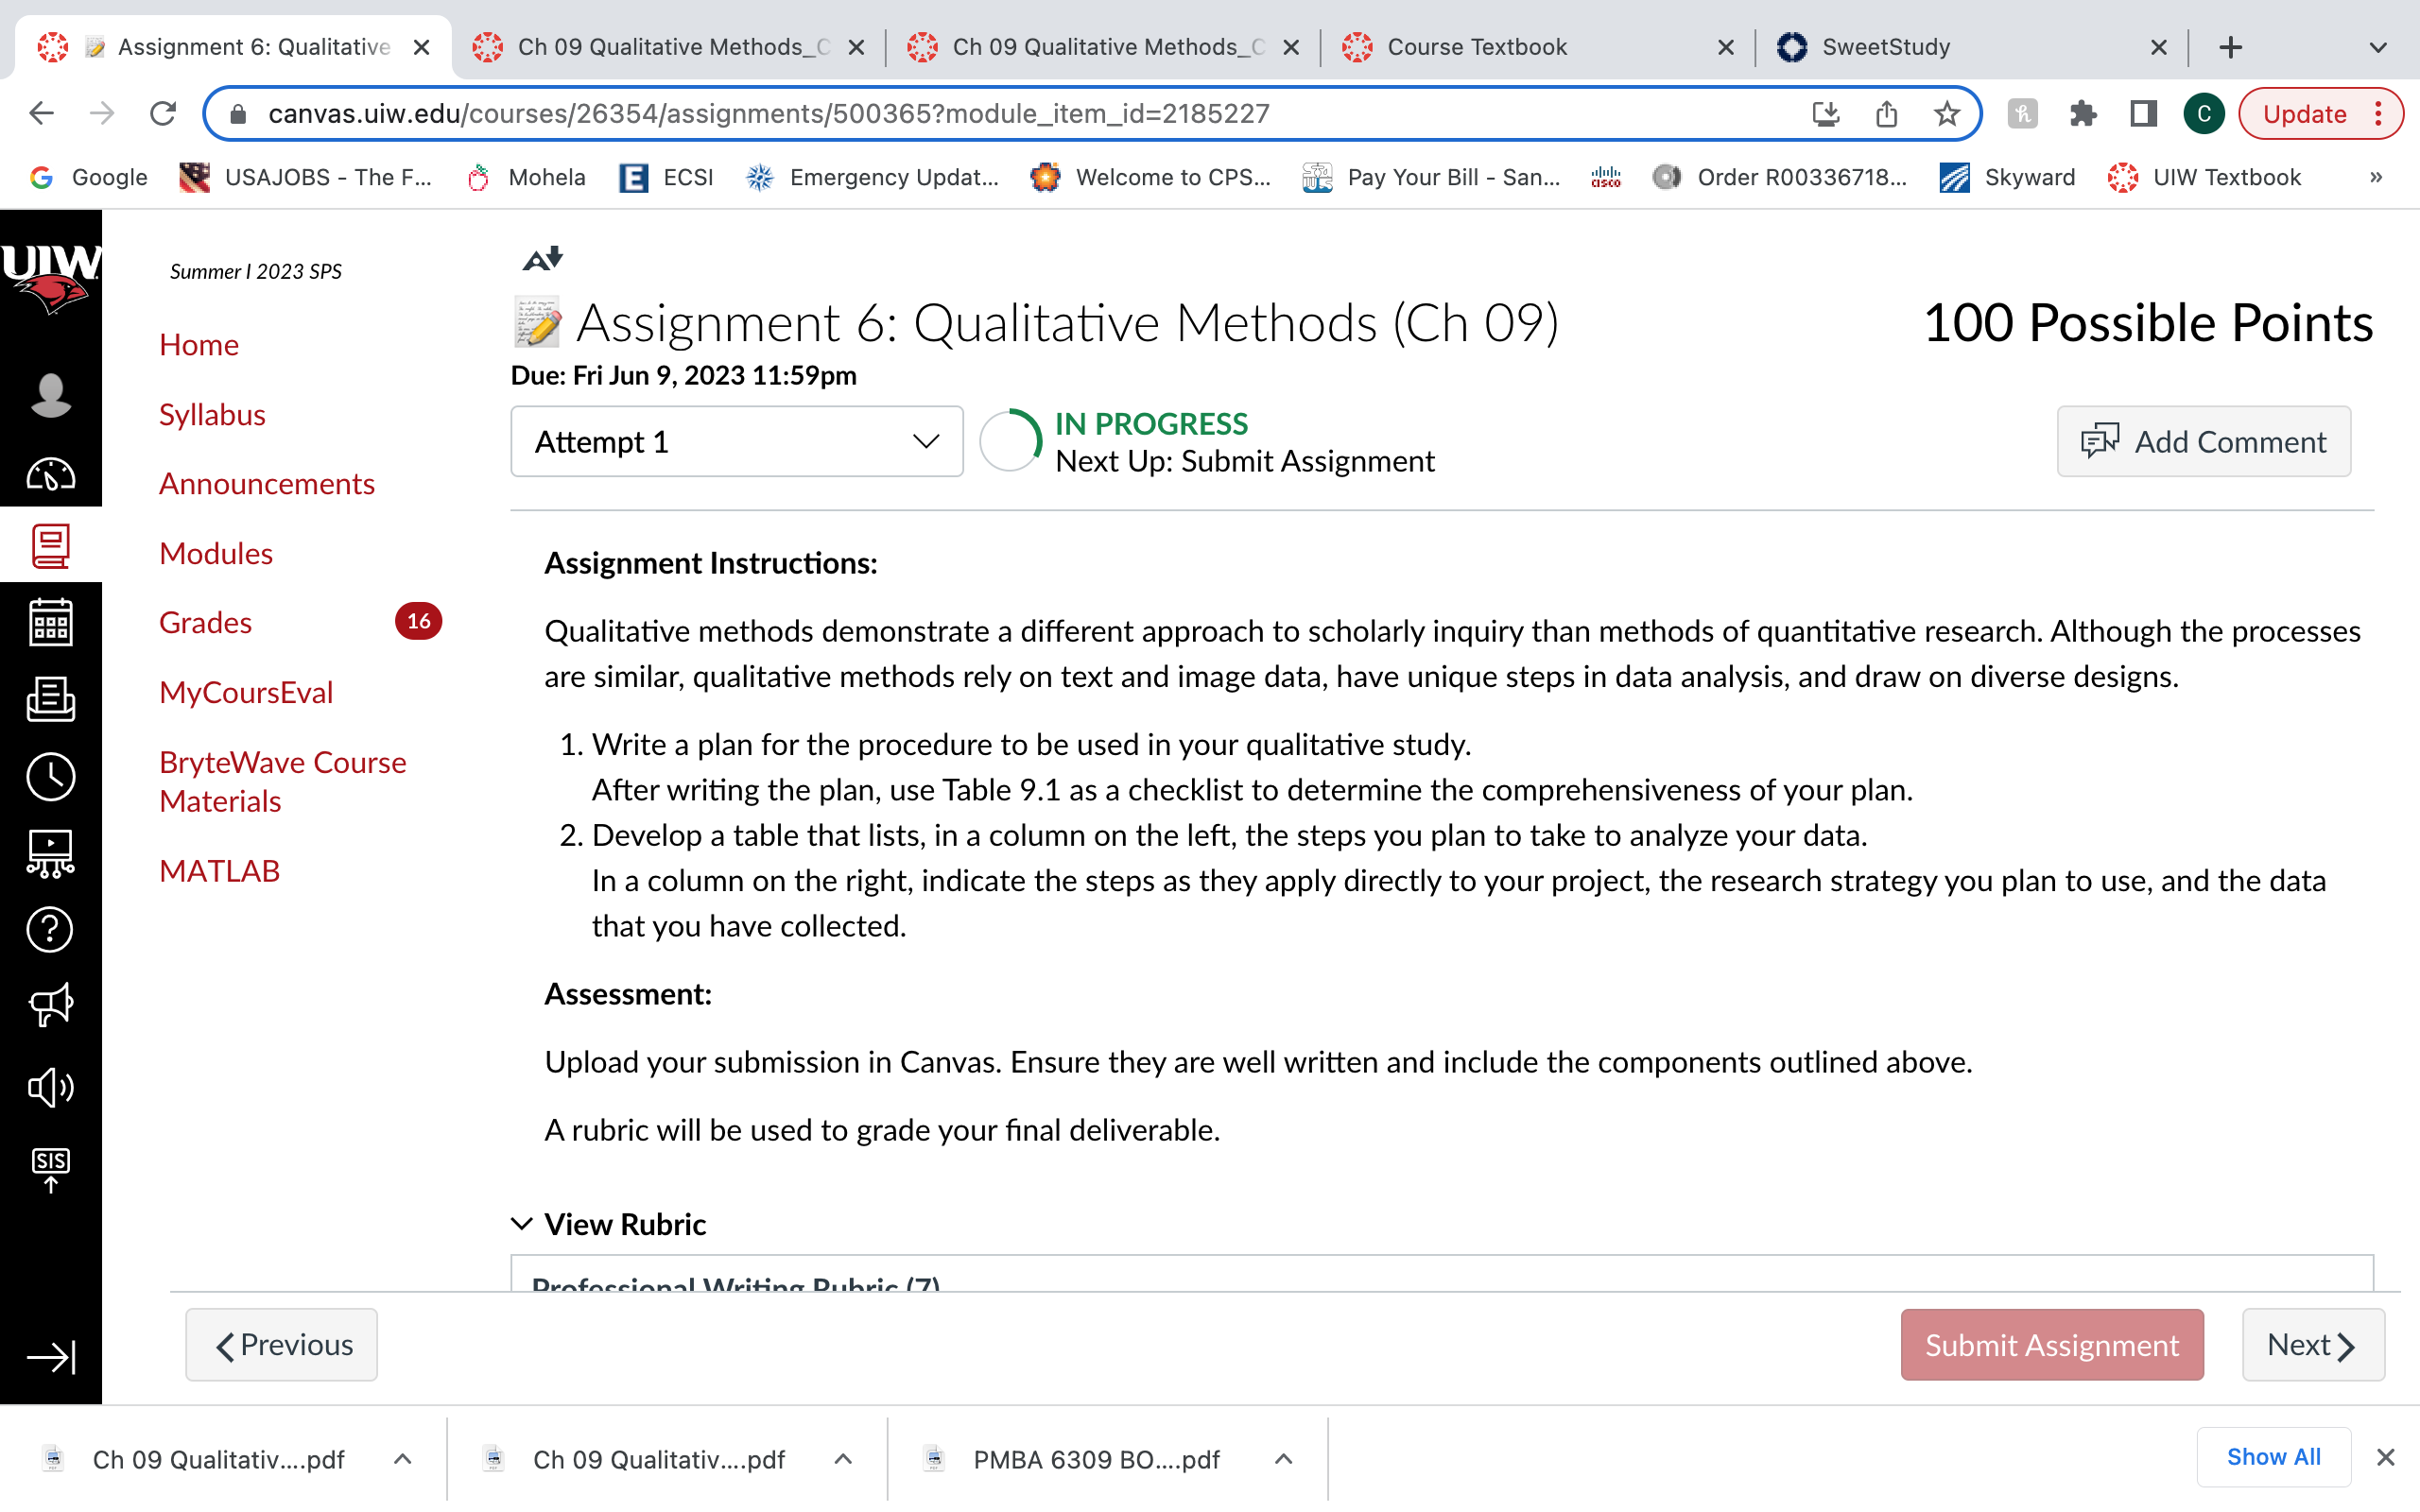Screen dimensions: 2420x1512
Task: Open the Studio presentation icon in sidebar
Action: [50, 854]
